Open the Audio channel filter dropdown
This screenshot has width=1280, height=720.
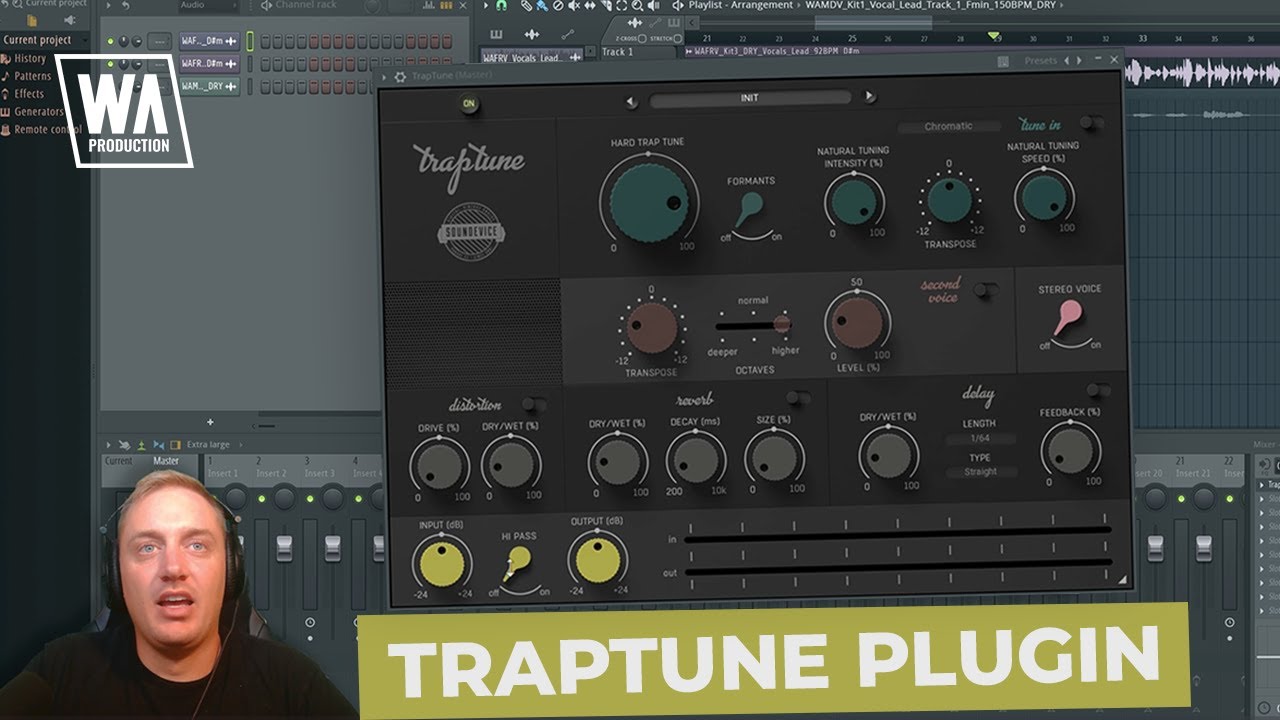click(207, 6)
